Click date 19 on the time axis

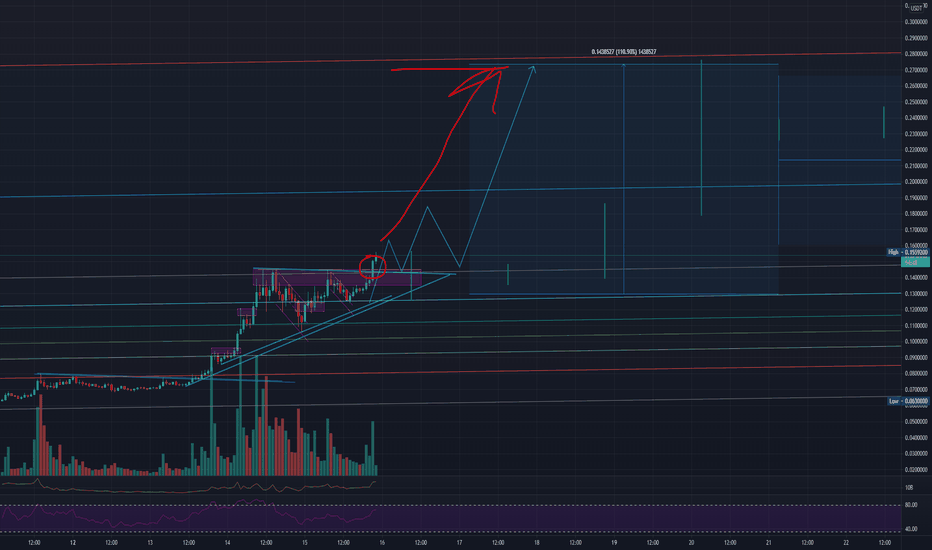[x=614, y=542]
